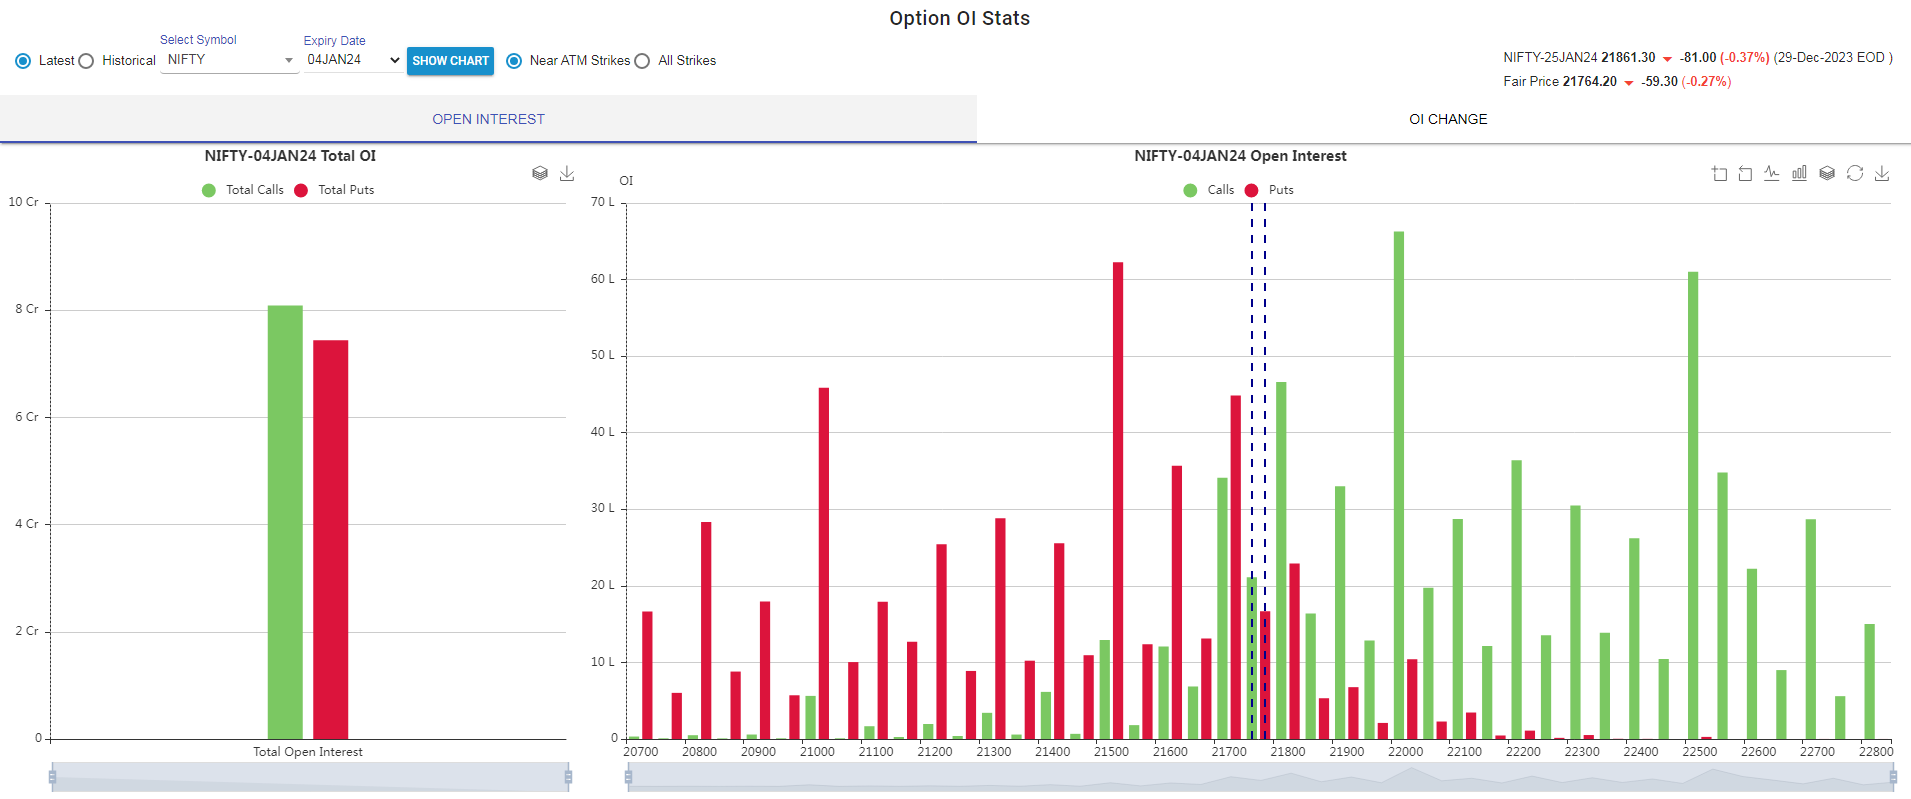Download the Total OI chart as image
Screen dimensions: 1911x799
567,174
